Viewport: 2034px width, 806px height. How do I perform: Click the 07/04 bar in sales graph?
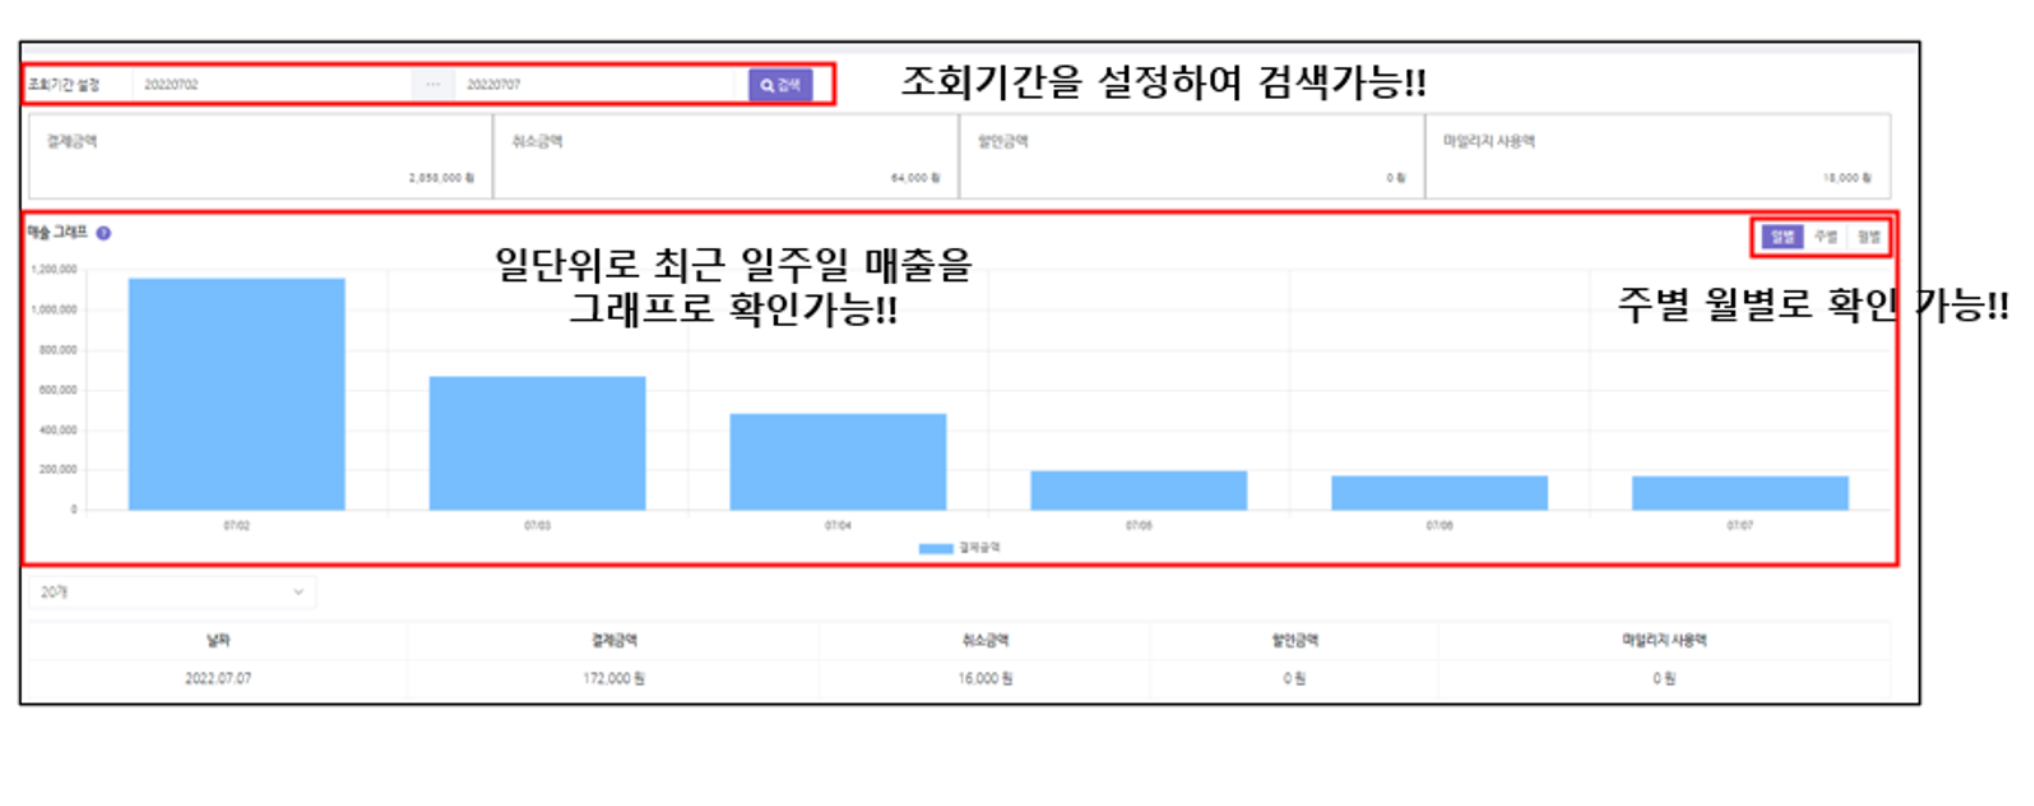pos(838,462)
